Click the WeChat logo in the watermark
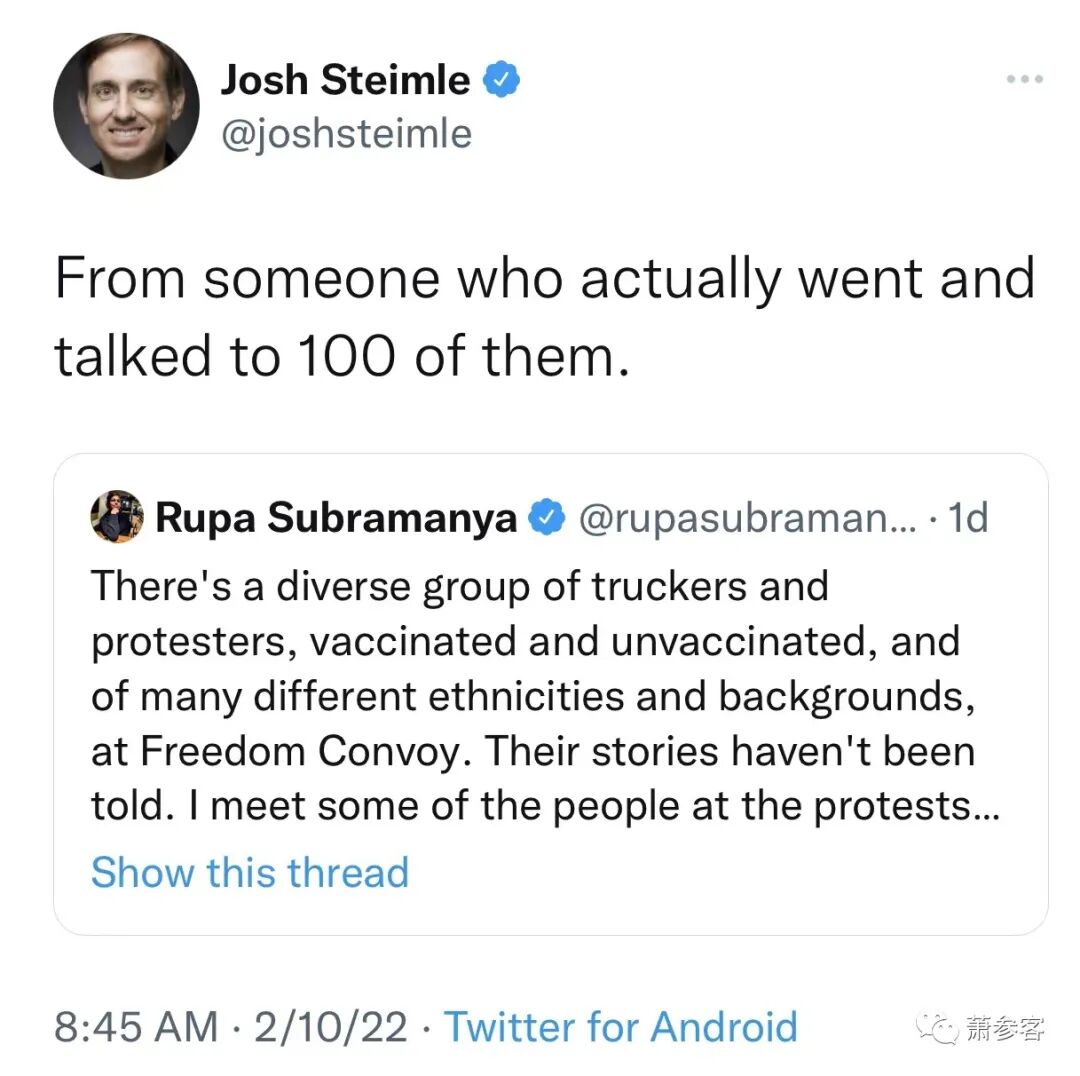1080x1076 pixels. (939, 1027)
